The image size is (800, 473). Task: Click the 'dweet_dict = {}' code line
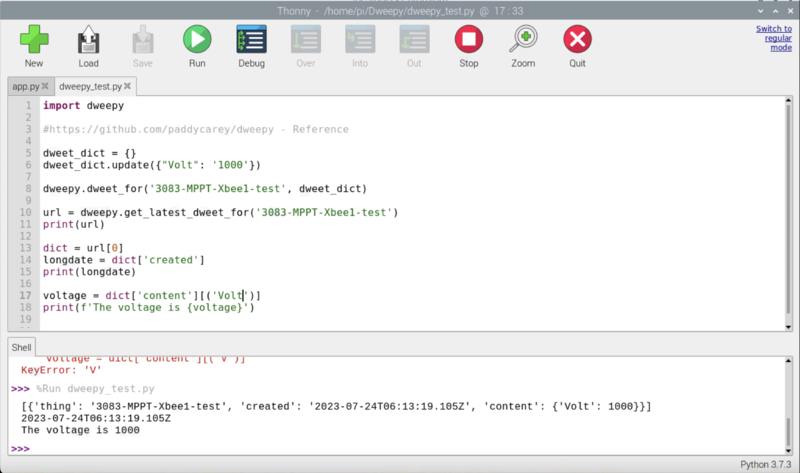[89, 153]
